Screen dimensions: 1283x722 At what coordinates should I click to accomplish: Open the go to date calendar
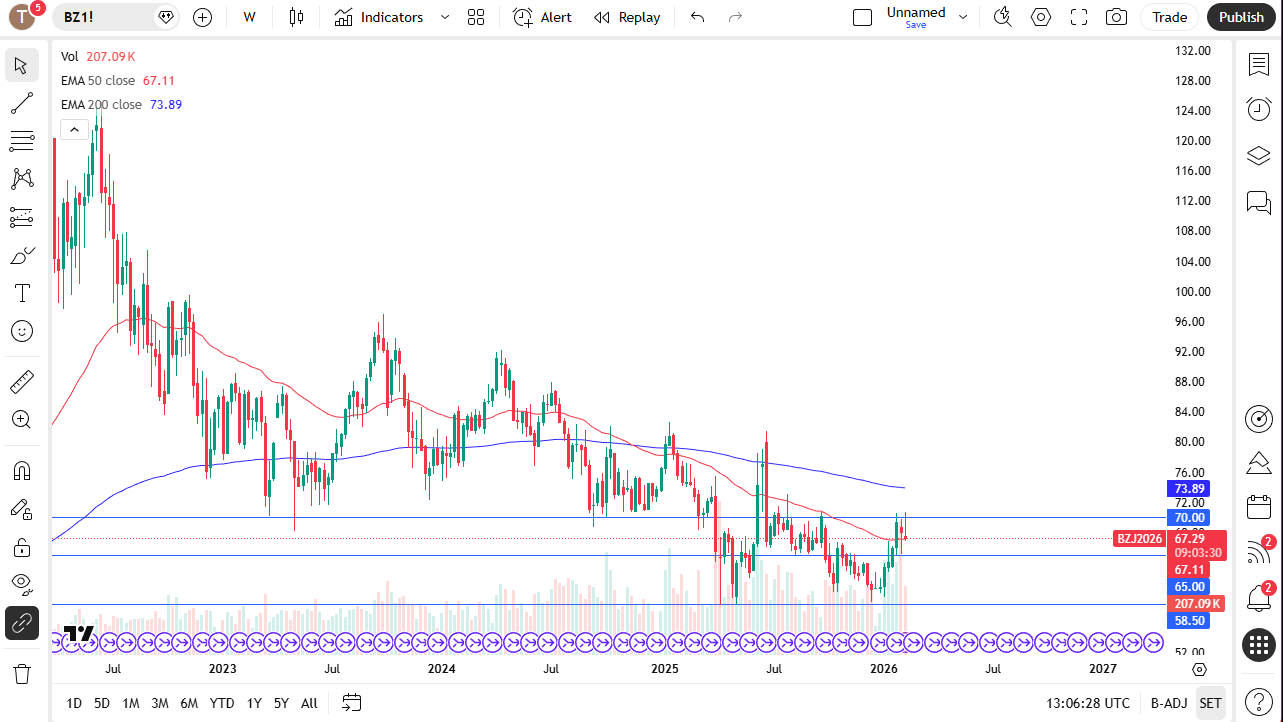pyautogui.click(x=351, y=702)
